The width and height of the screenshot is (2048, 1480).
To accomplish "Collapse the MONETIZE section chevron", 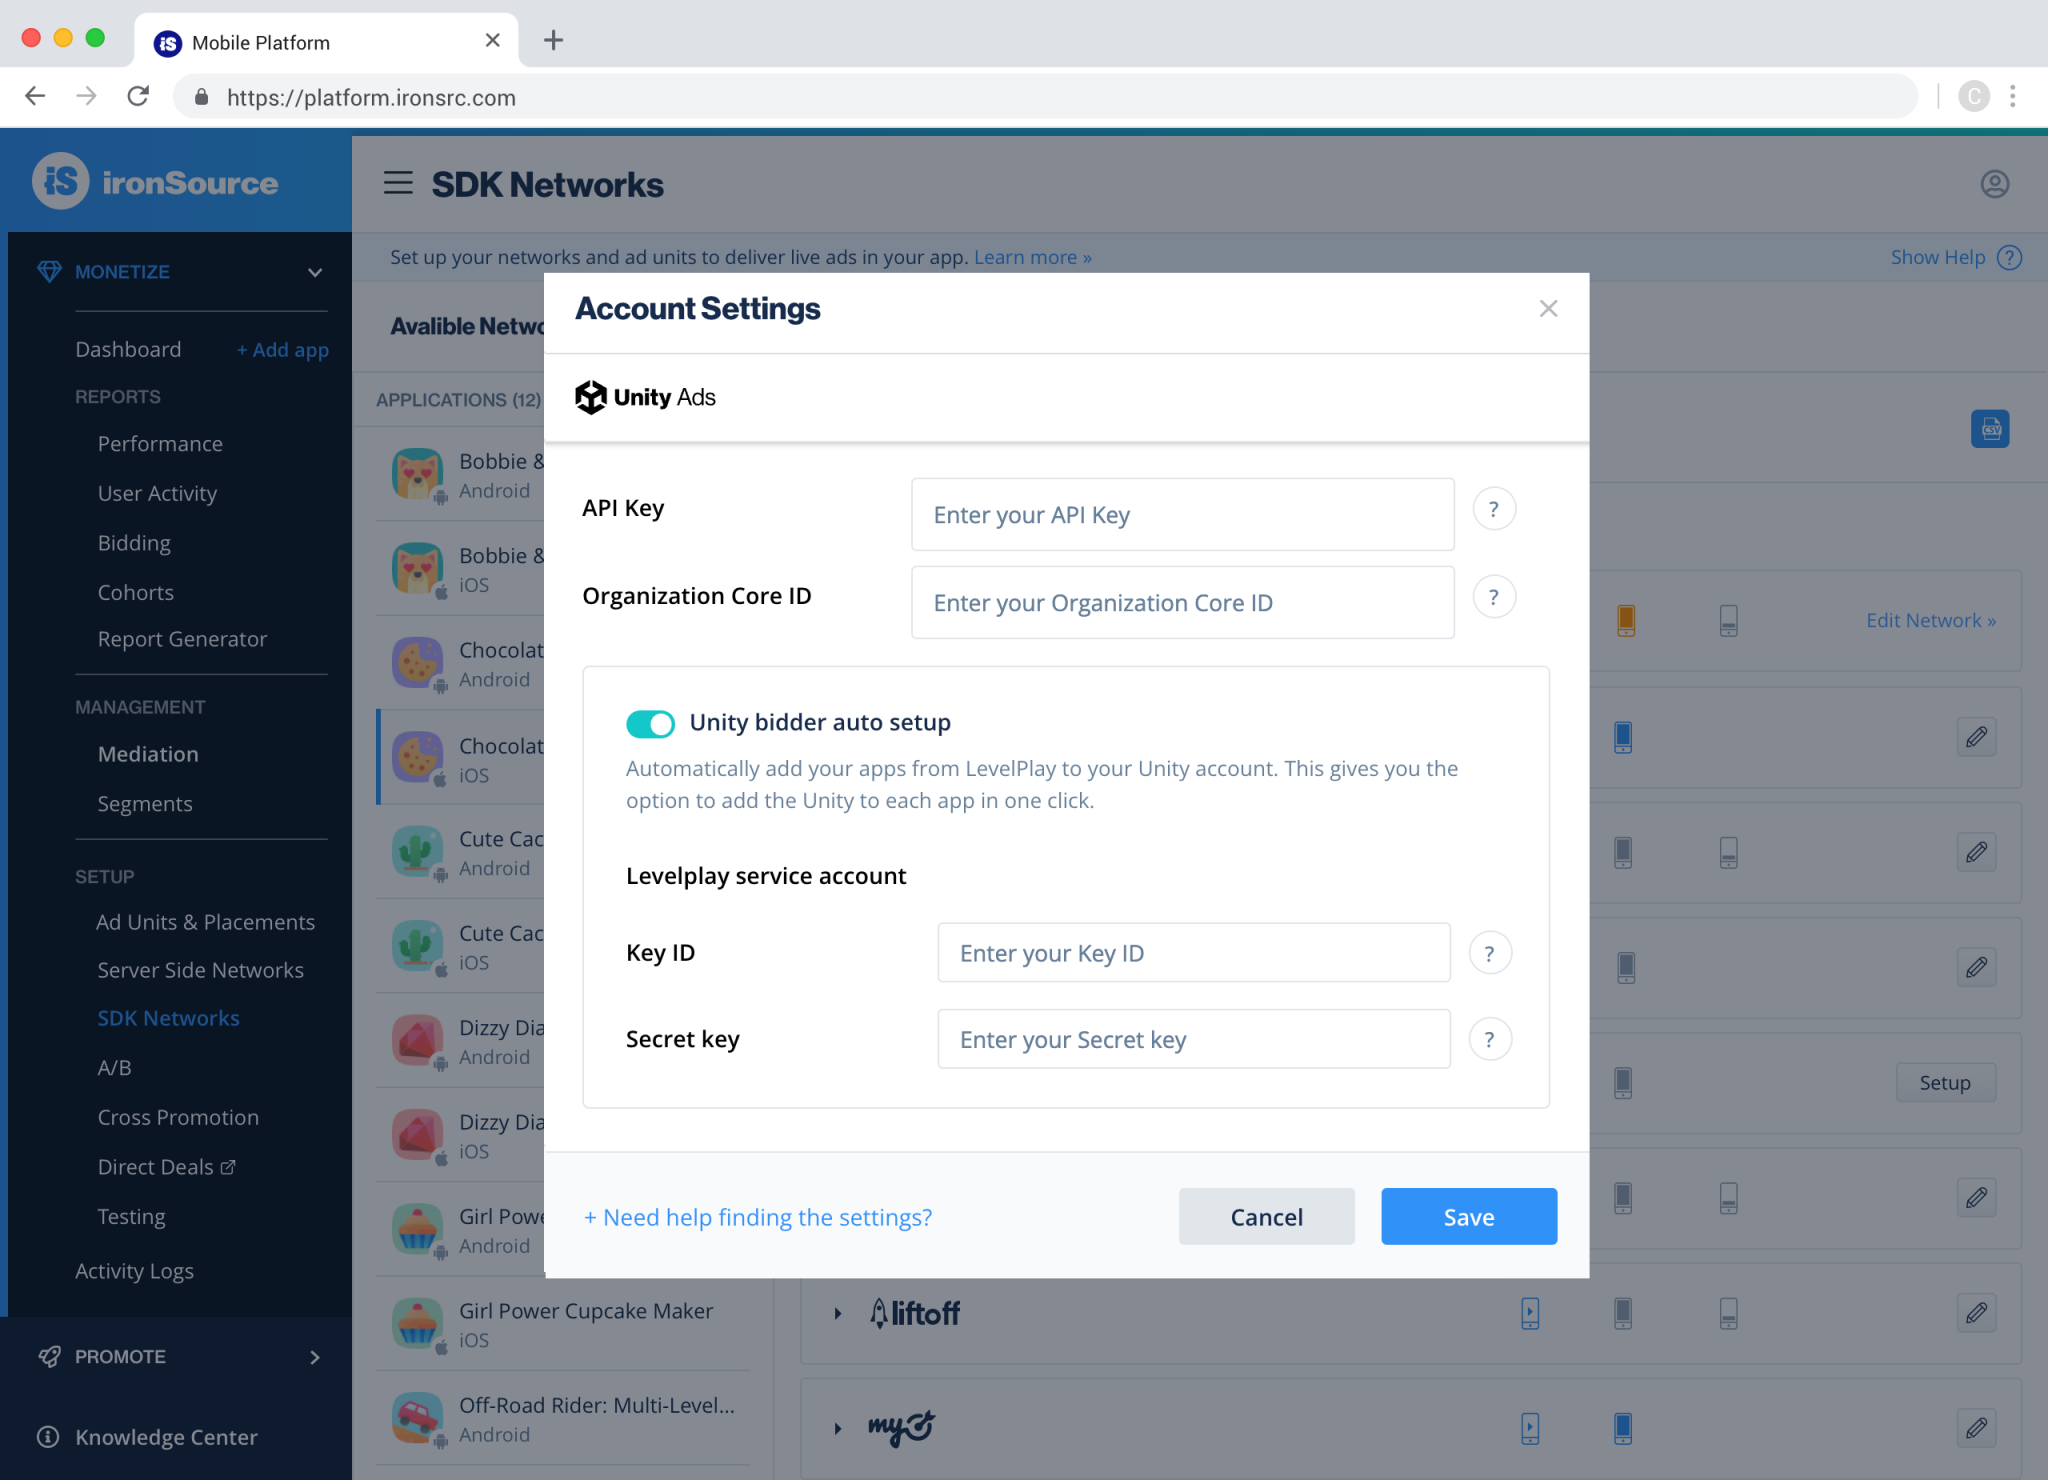I will tap(315, 271).
